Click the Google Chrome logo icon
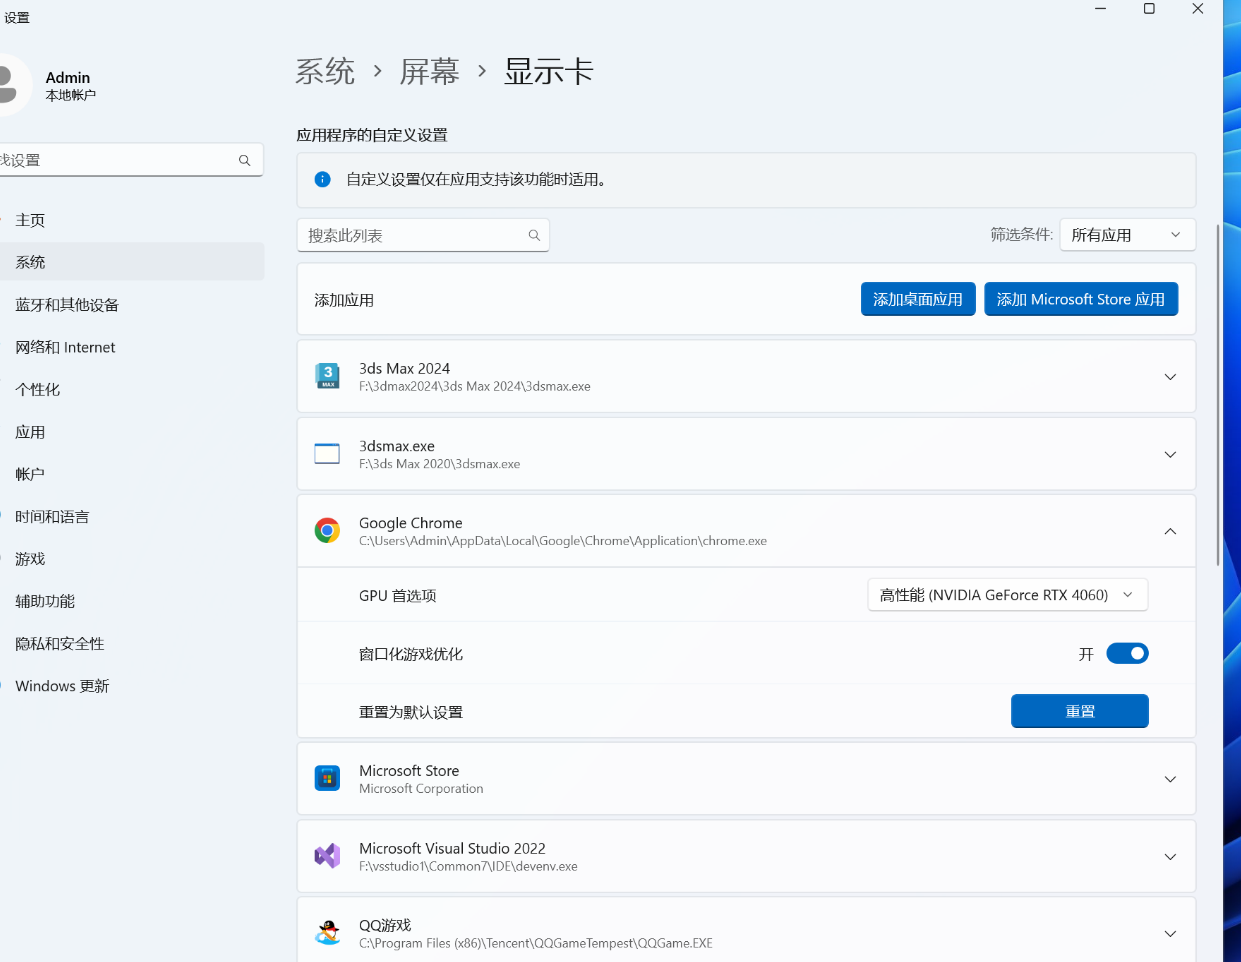Image resolution: width=1241 pixels, height=962 pixels. point(327,531)
